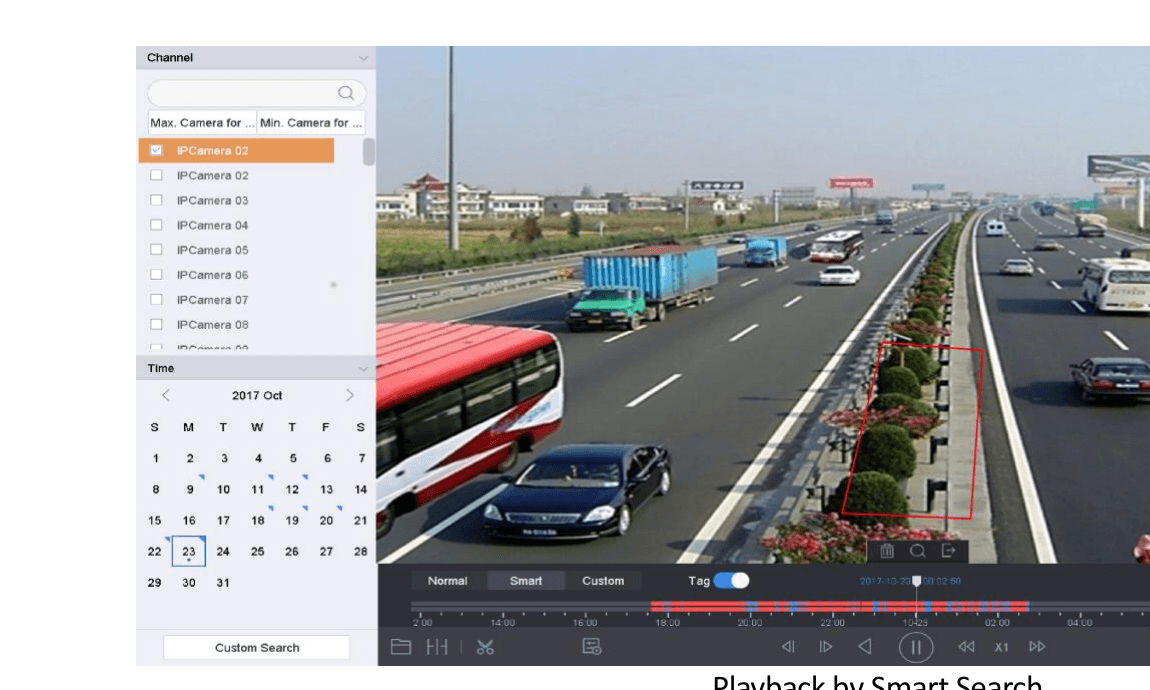1150x690 pixels.
Task: Click the 2017-10-23 00:02:50 timestamp
Action: (910, 581)
